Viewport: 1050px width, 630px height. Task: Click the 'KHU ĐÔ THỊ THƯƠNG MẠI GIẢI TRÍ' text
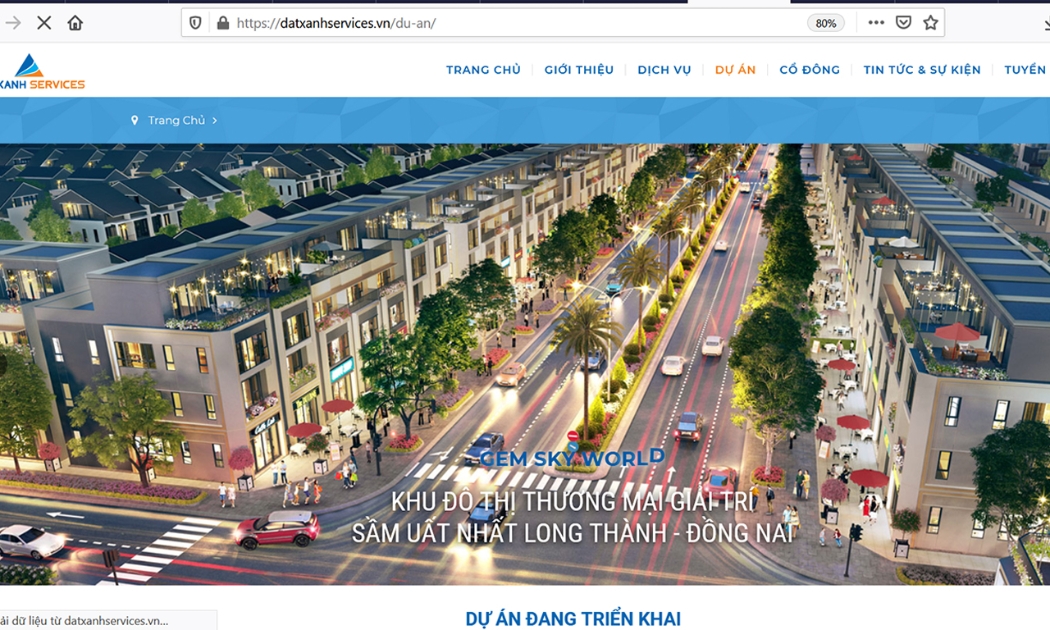pos(573,502)
